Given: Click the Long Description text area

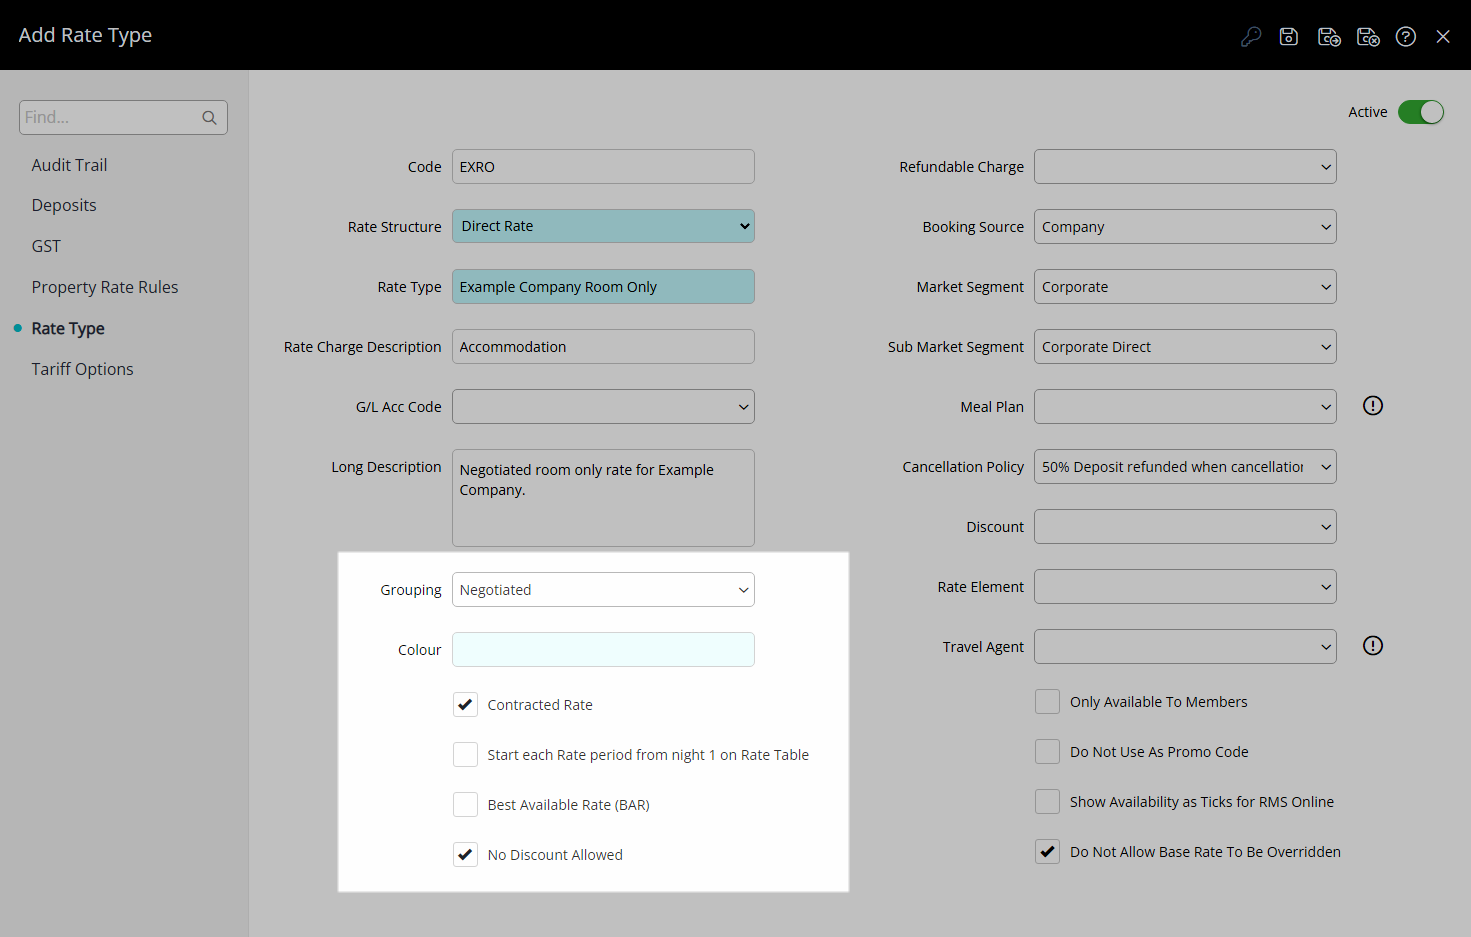Looking at the screenshot, I should pos(603,498).
